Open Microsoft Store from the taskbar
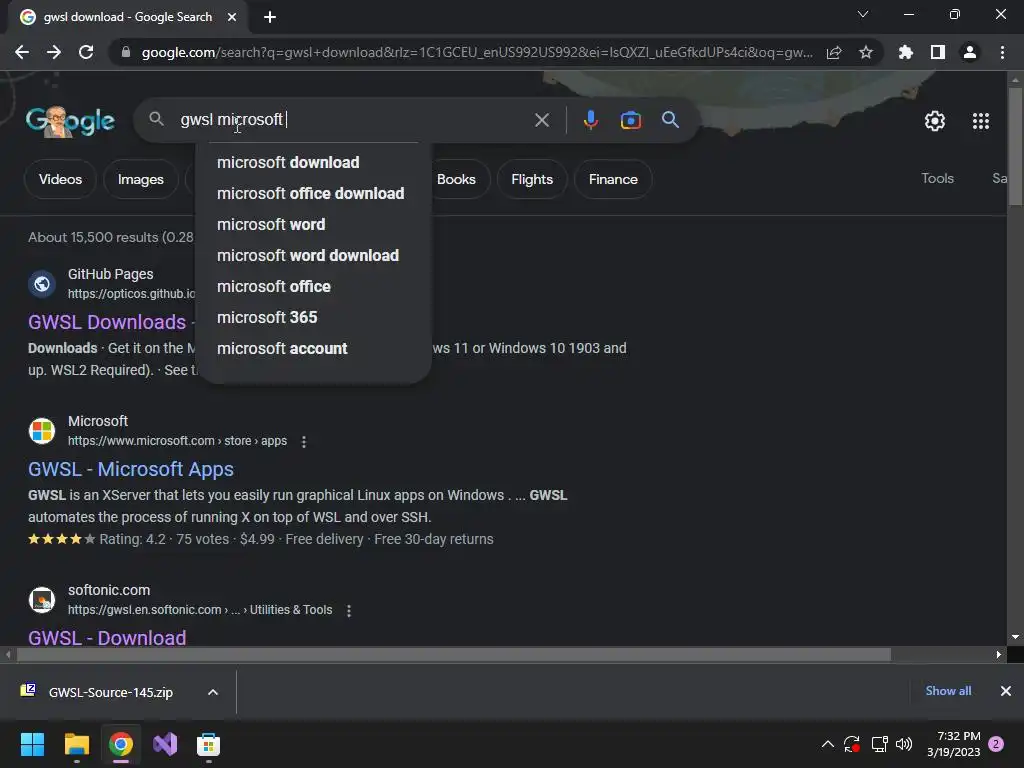1024x768 pixels. 208,744
